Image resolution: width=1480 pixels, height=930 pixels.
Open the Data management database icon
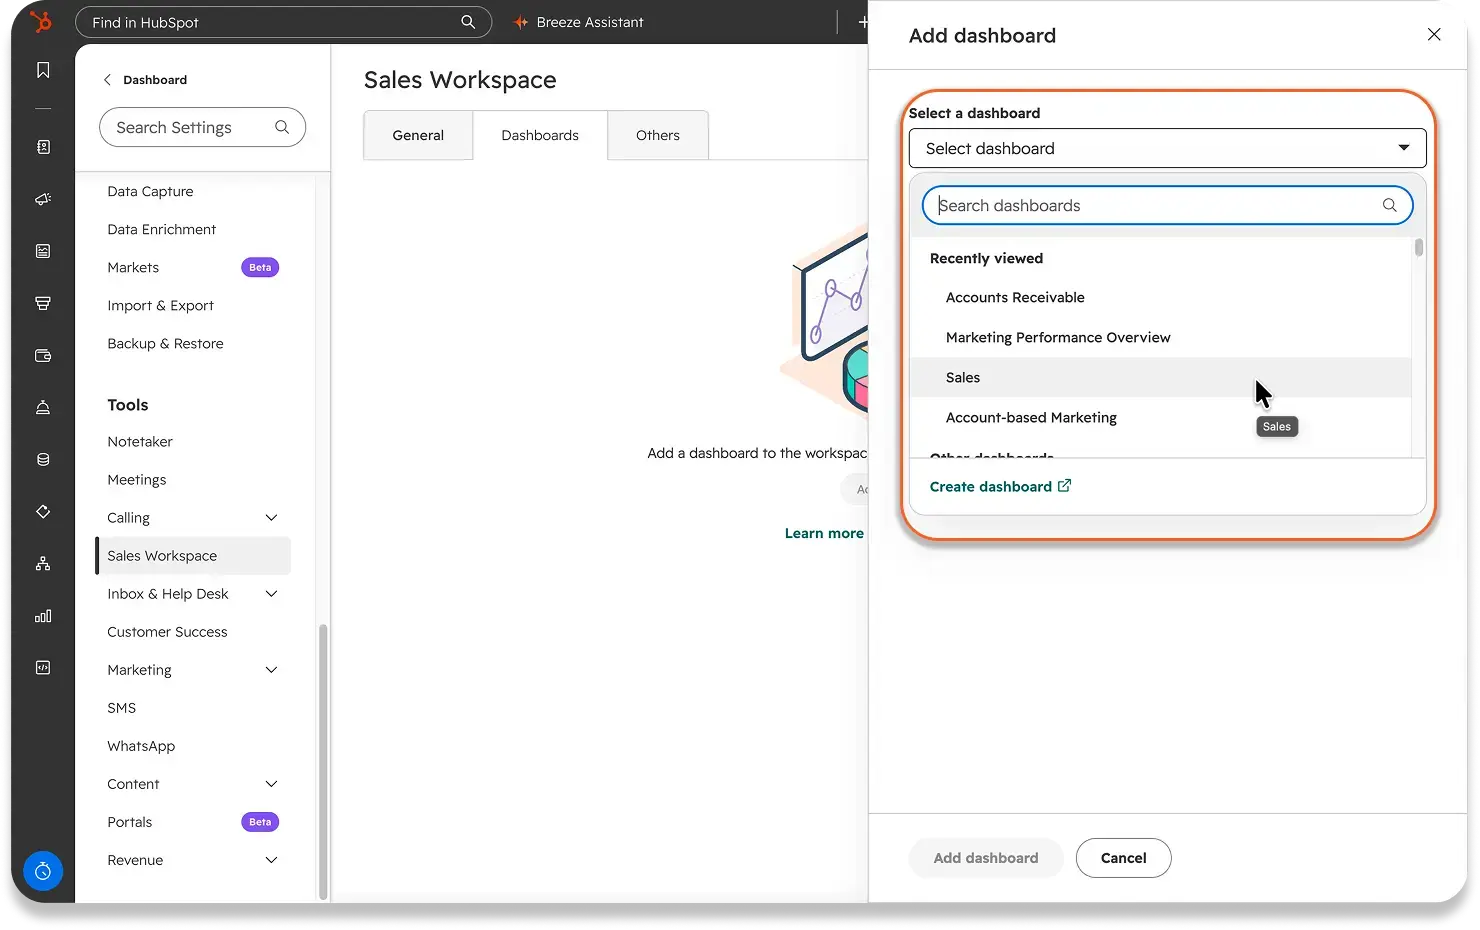point(43,460)
